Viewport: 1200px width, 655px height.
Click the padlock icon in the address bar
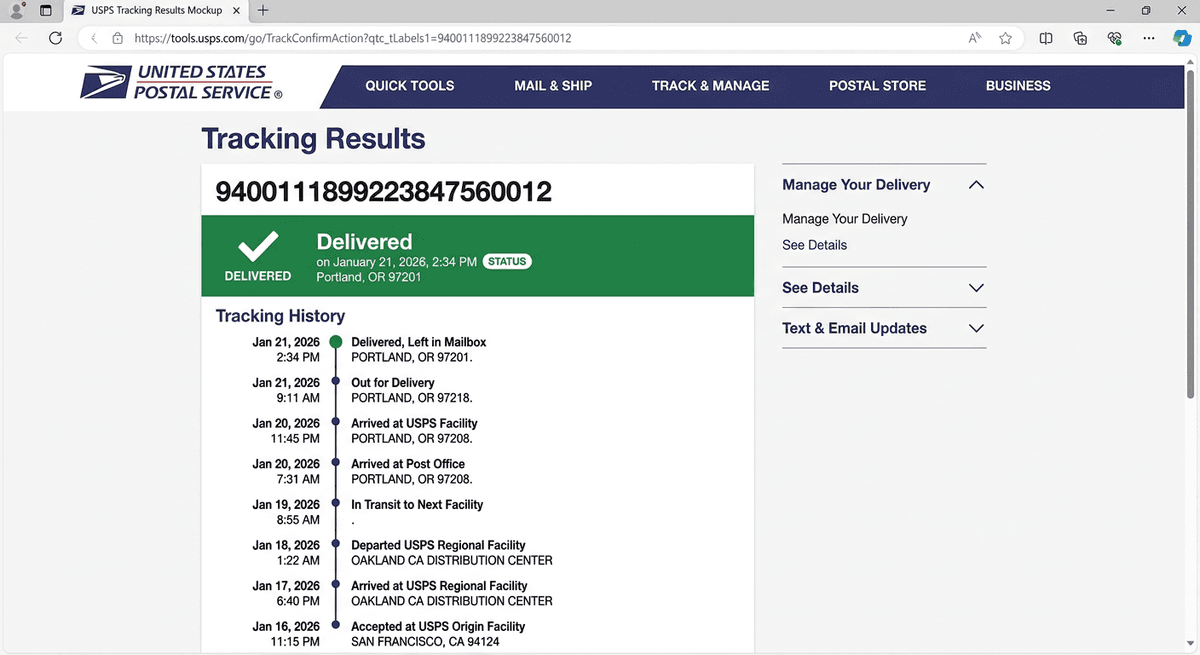[118, 38]
